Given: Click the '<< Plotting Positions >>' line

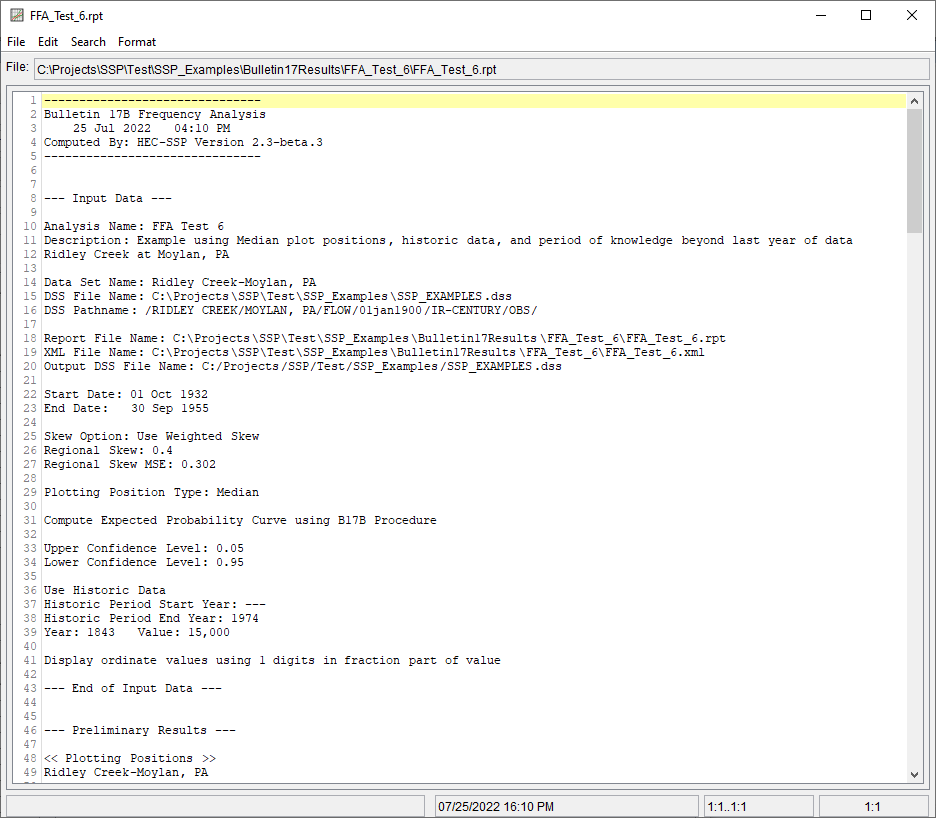Looking at the screenshot, I should click(130, 758).
